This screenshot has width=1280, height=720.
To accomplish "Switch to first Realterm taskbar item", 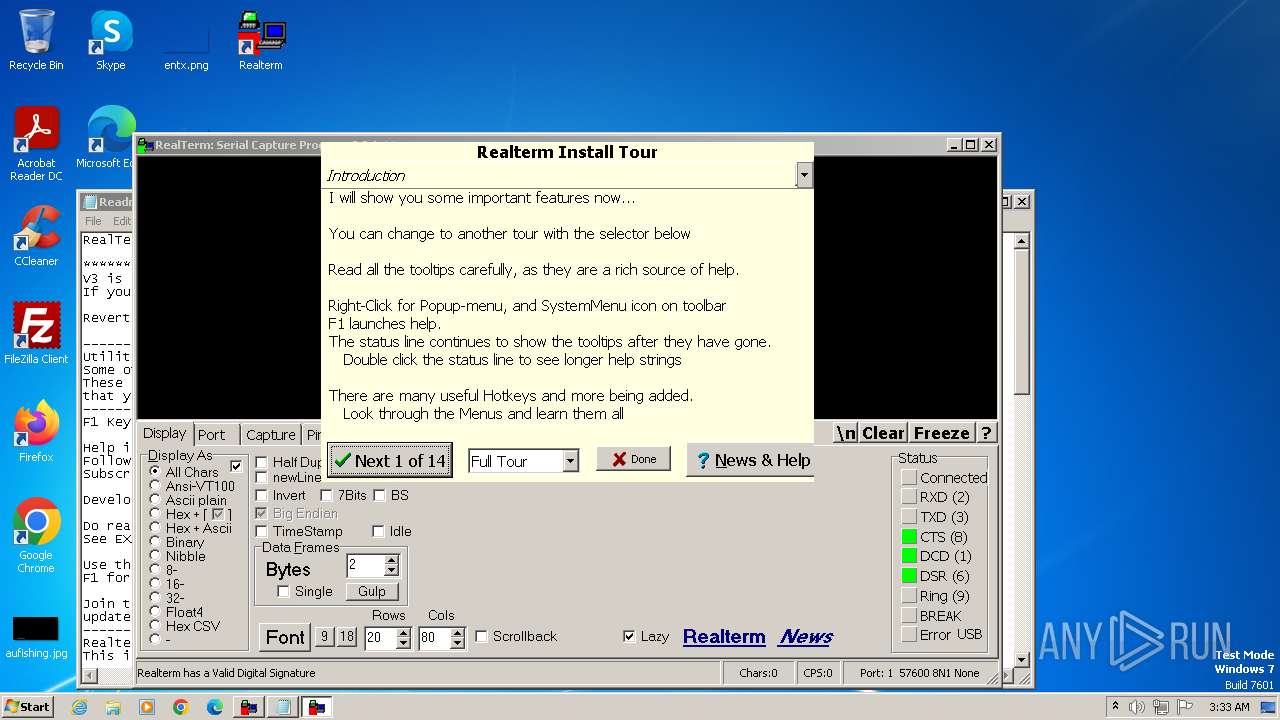I will [x=249, y=707].
